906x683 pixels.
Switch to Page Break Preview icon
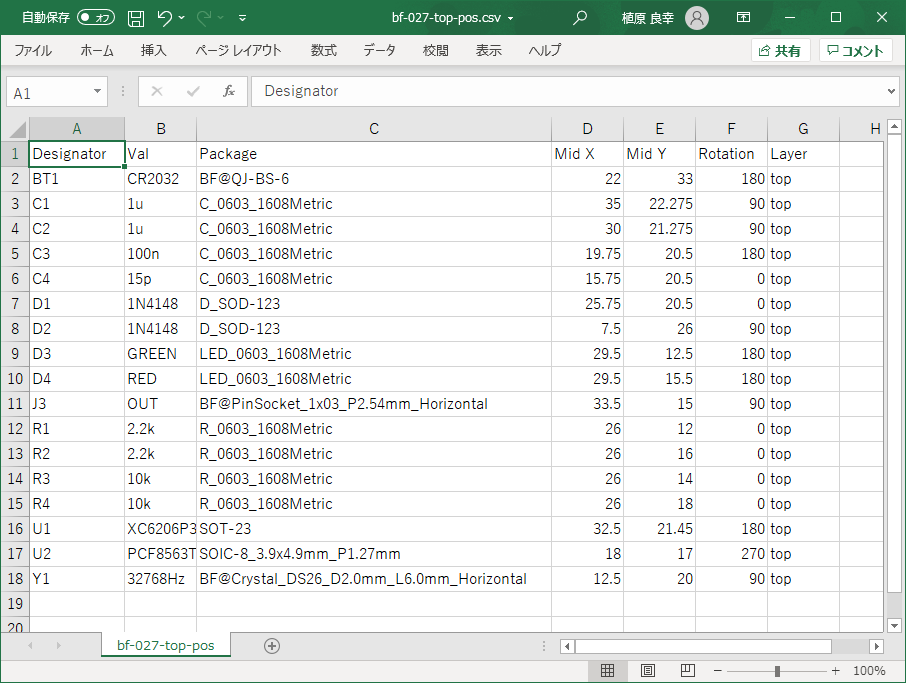click(x=688, y=670)
